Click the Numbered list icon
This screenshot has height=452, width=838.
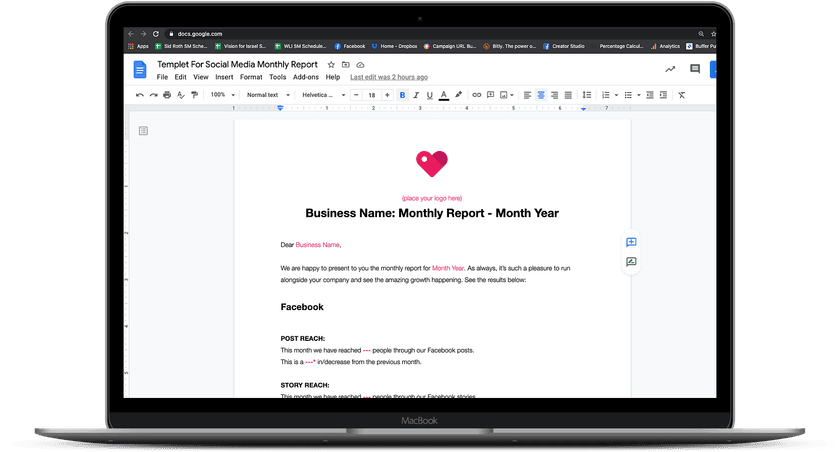click(x=606, y=95)
